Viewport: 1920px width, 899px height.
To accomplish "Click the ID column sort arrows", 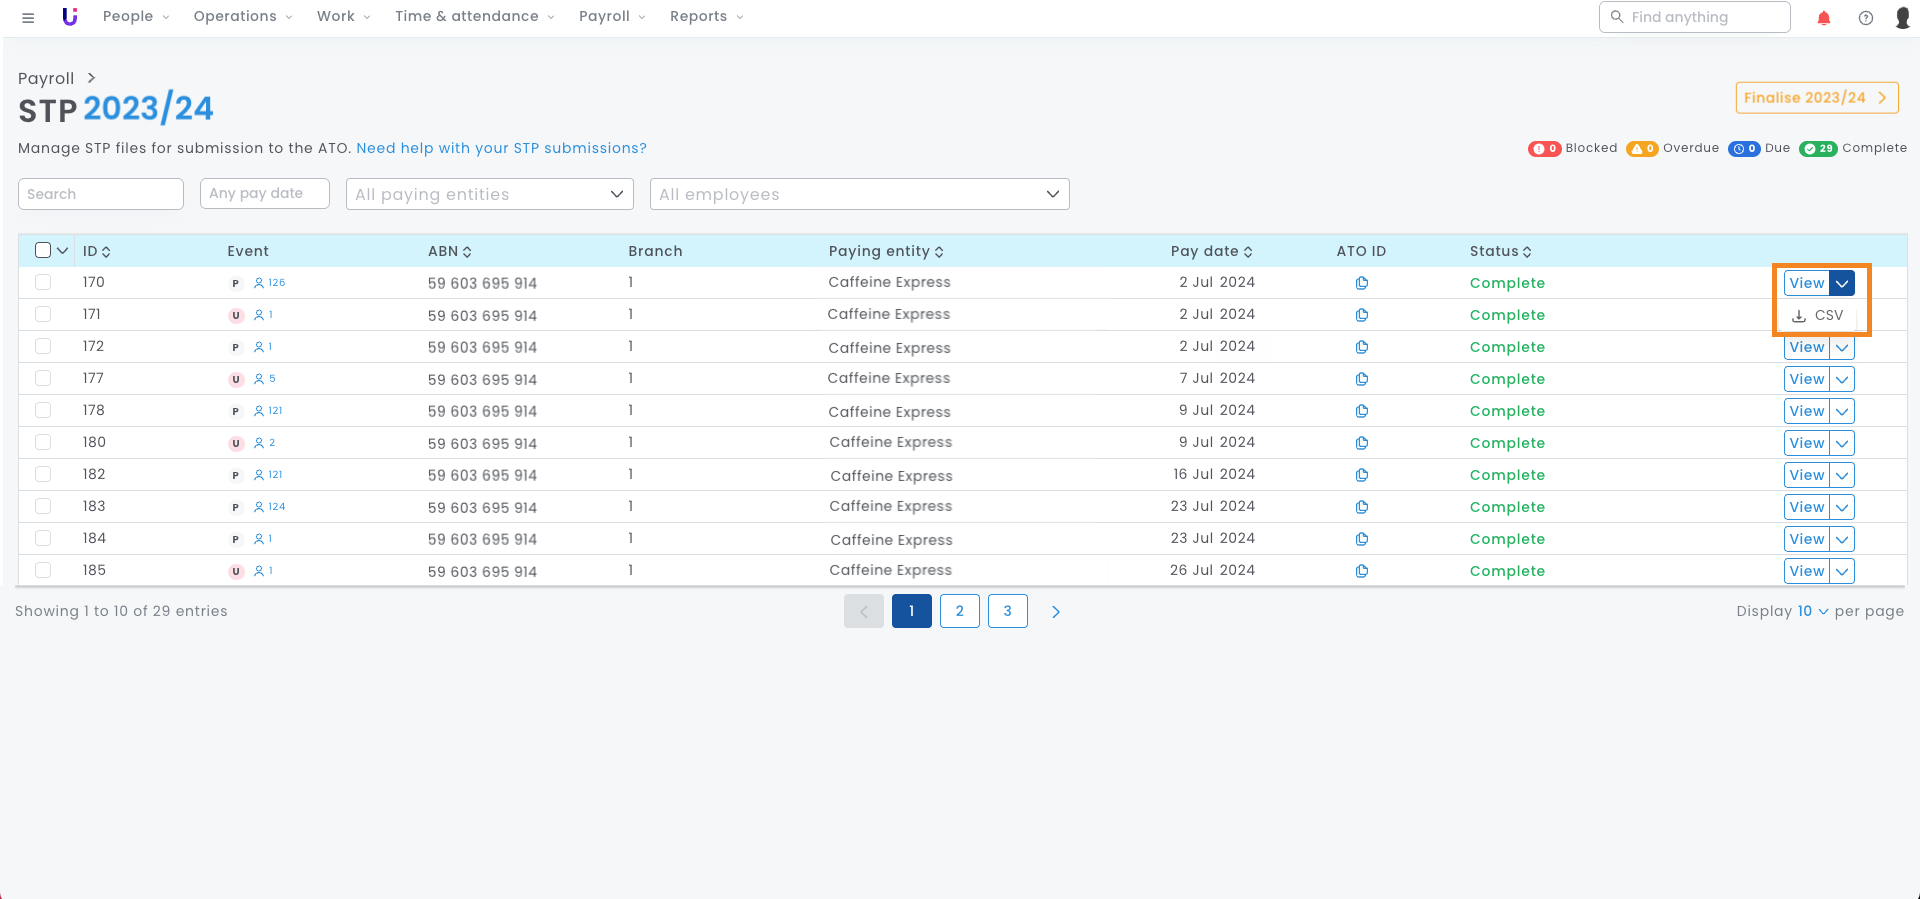I will coord(106,252).
